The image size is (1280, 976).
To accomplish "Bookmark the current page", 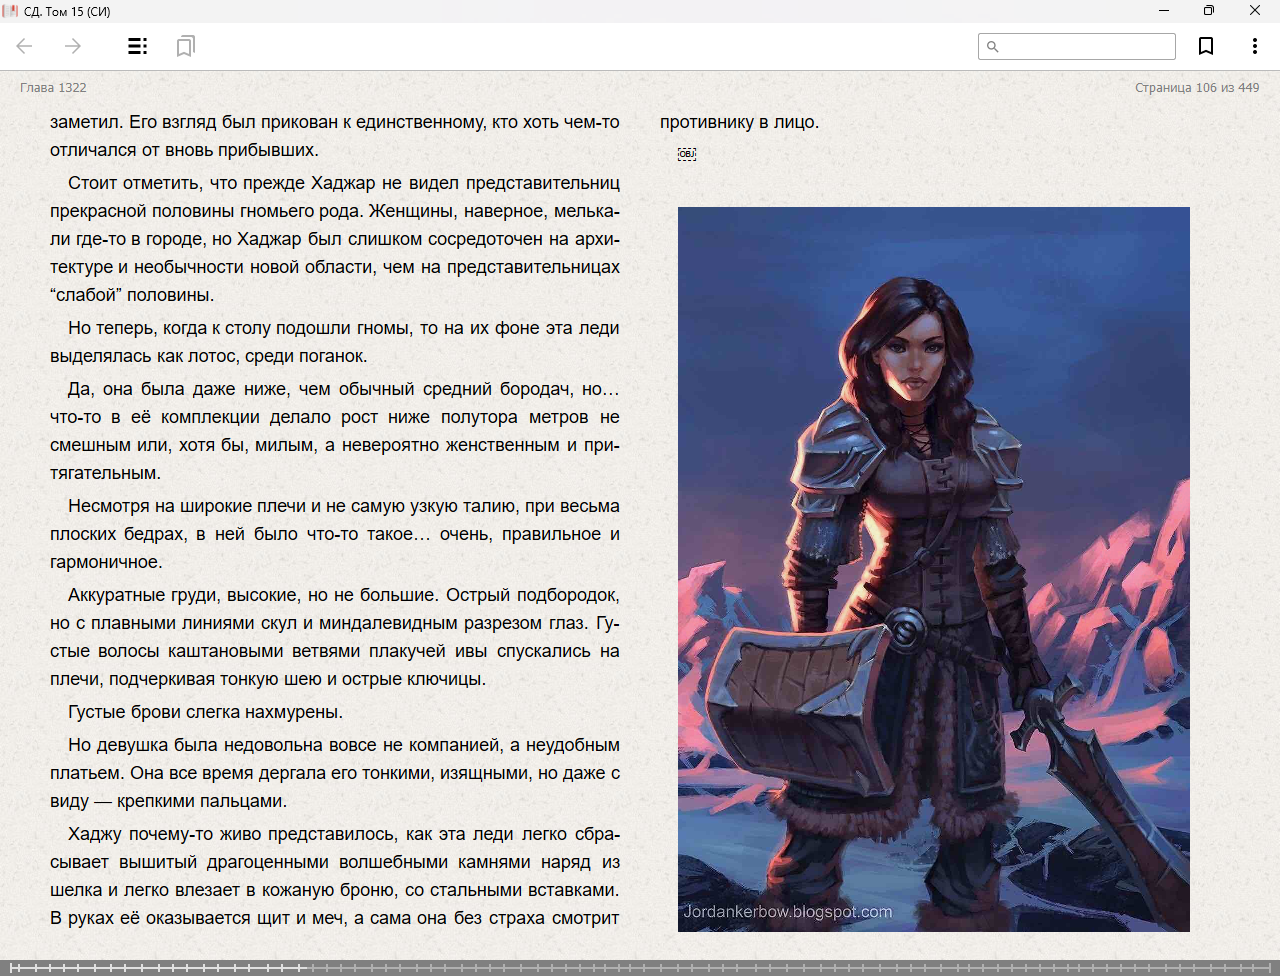I will 1206,46.
